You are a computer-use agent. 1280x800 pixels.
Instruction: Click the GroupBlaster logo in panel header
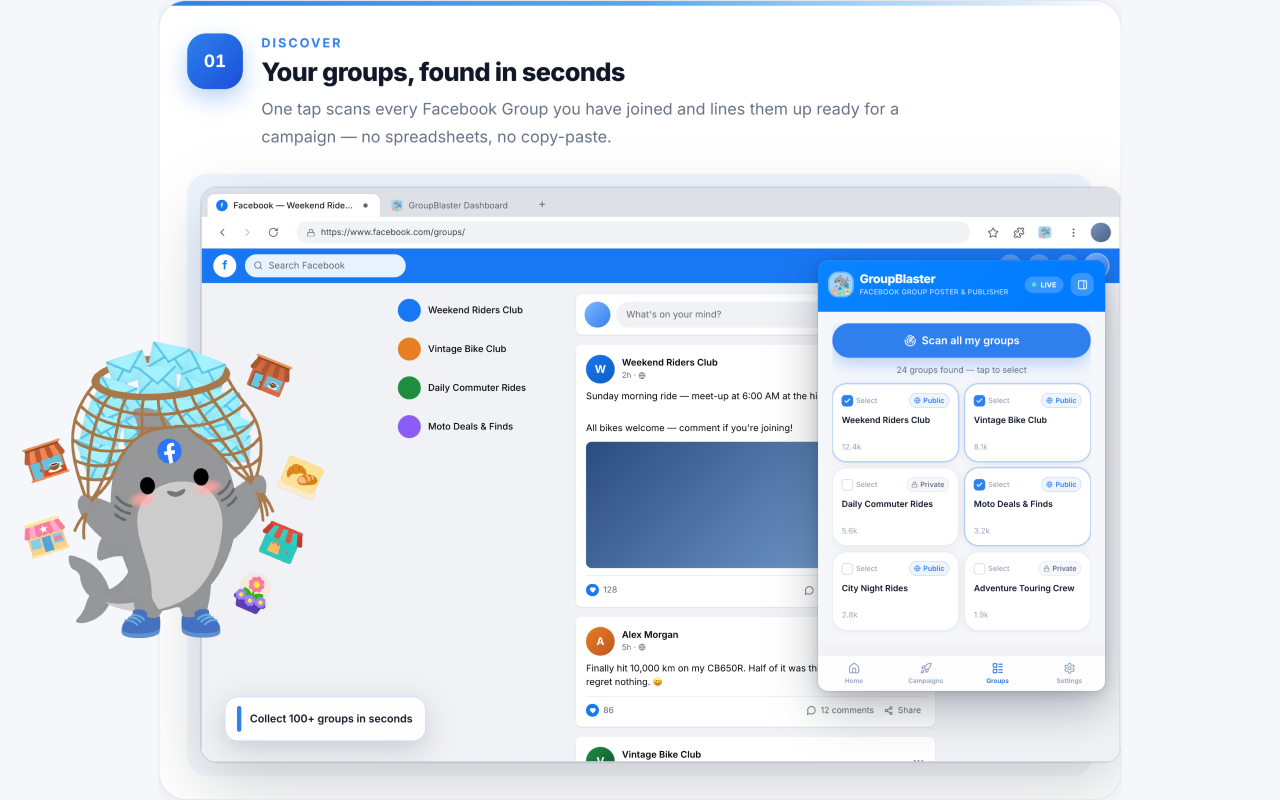pos(841,285)
